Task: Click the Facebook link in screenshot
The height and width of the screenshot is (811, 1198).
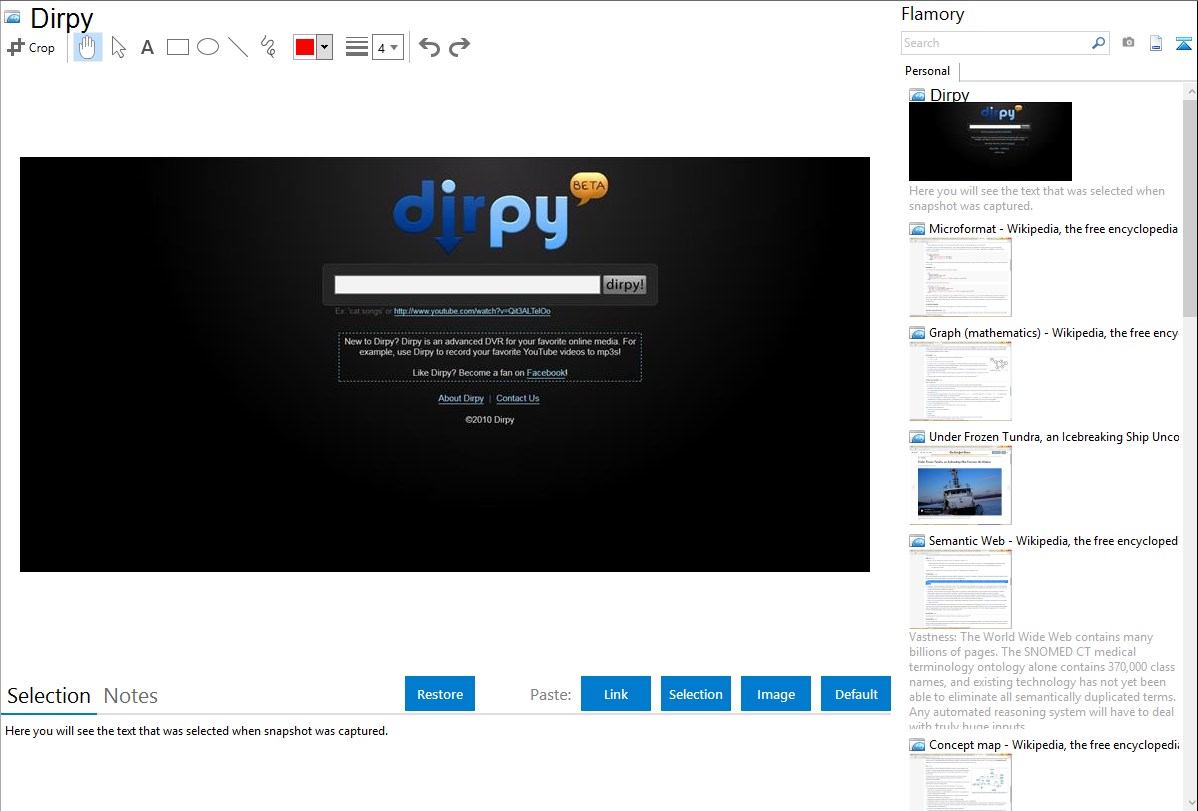Action: tap(546, 373)
